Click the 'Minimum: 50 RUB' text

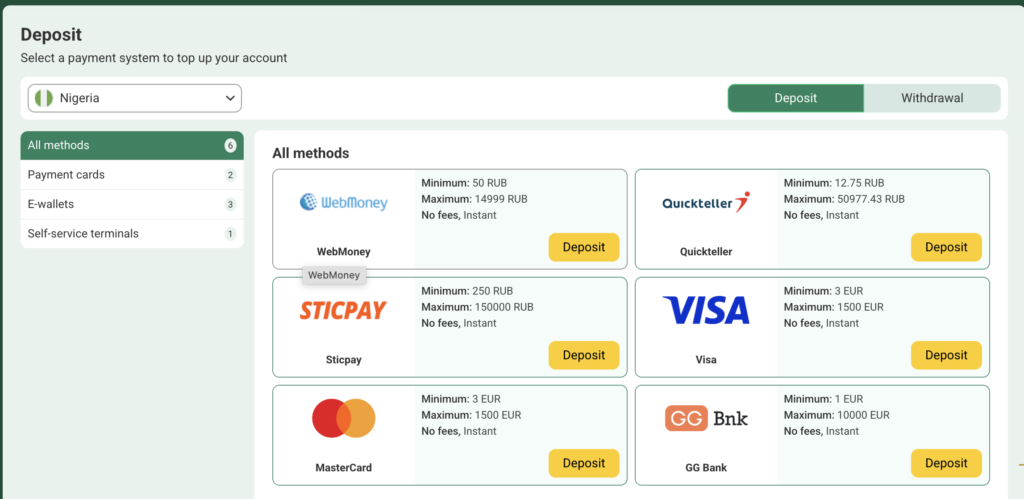point(464,183)
